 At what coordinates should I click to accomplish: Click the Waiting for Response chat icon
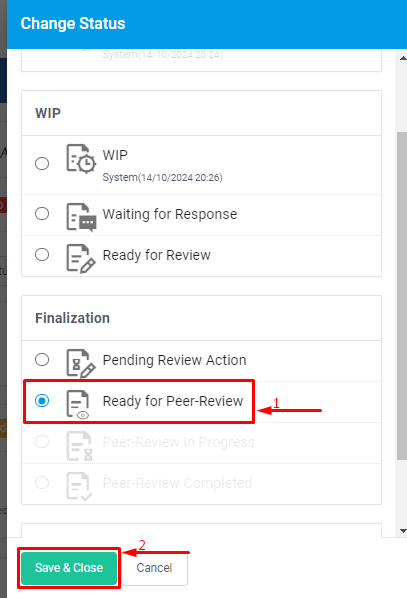point(81,217)
